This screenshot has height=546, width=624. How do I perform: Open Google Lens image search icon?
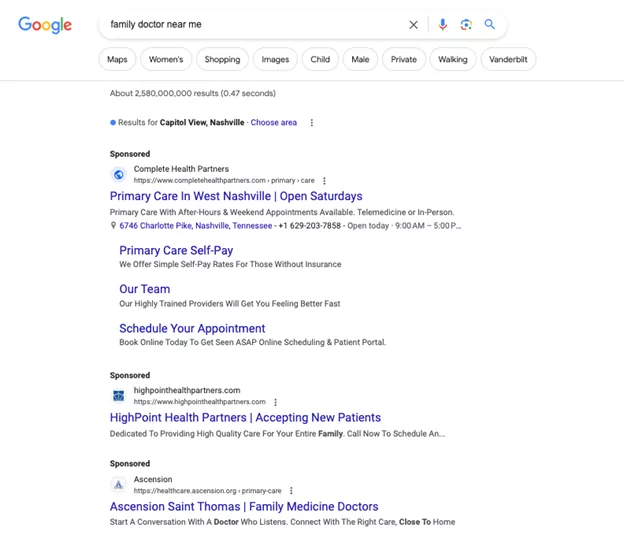tap(466, 25)
